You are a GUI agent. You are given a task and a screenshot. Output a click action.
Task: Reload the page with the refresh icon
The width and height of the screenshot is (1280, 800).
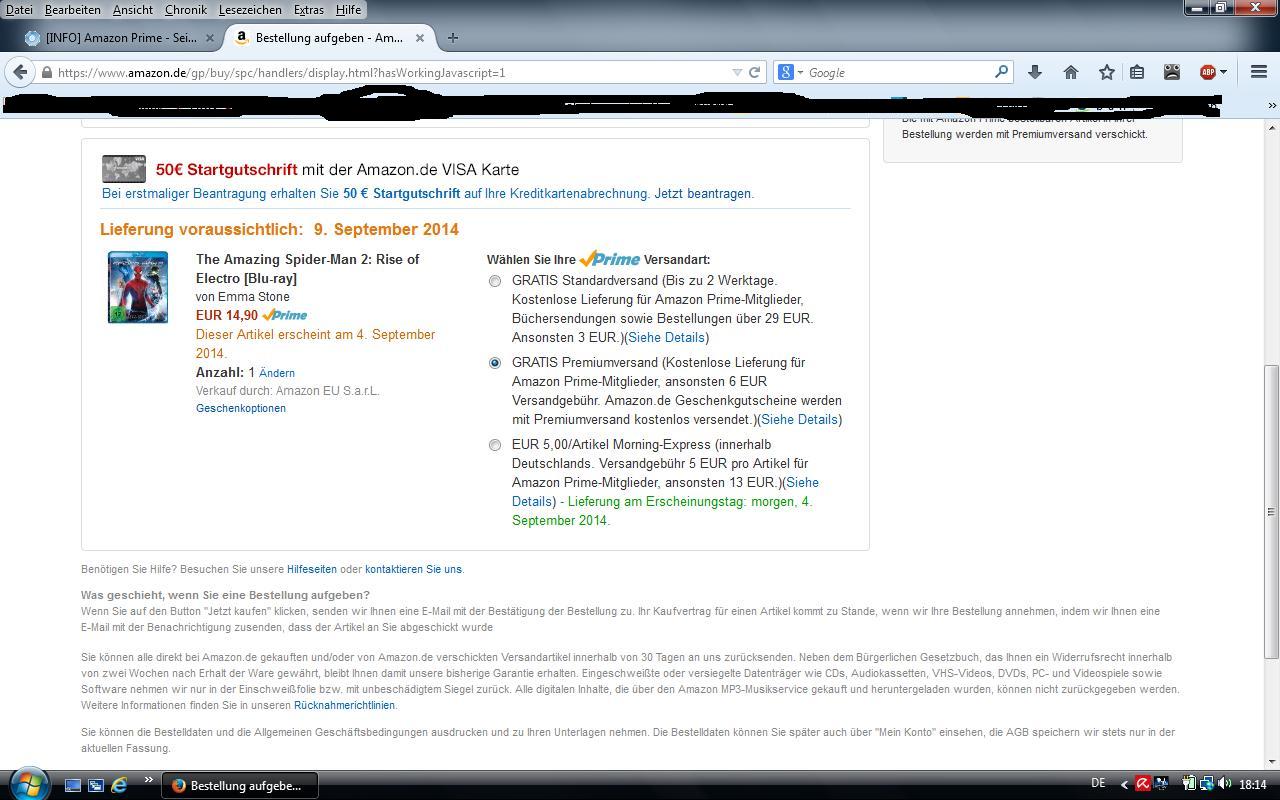(x=755, y=72)
